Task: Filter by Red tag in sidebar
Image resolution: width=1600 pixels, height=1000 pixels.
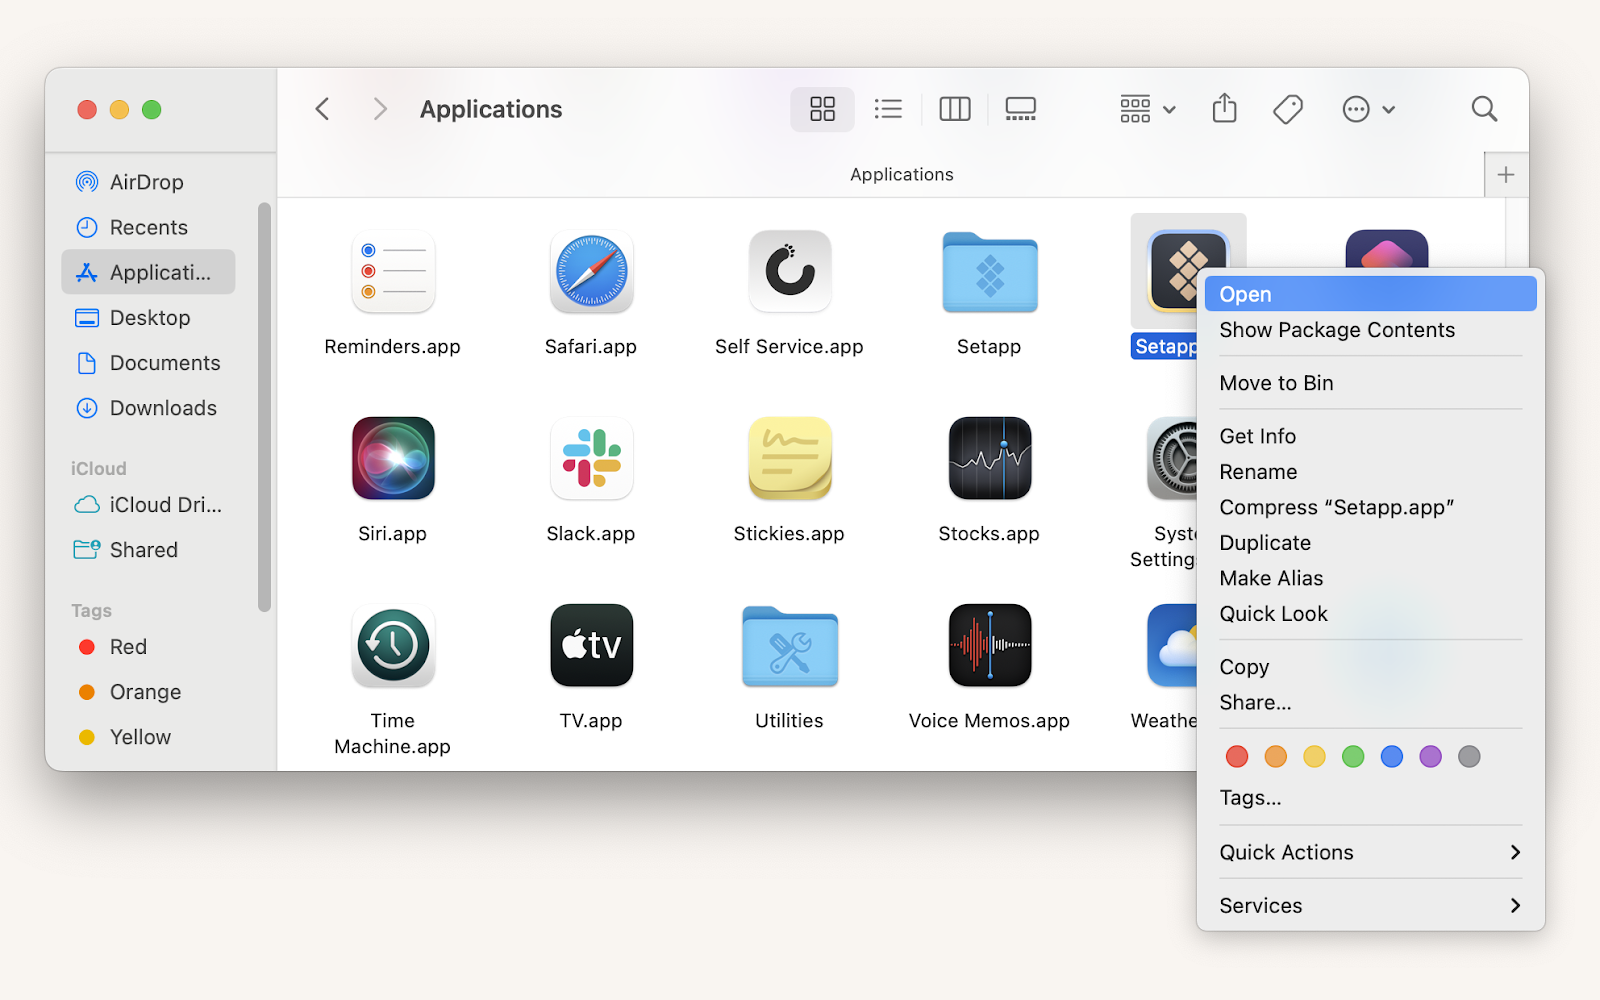Action: 148,647
